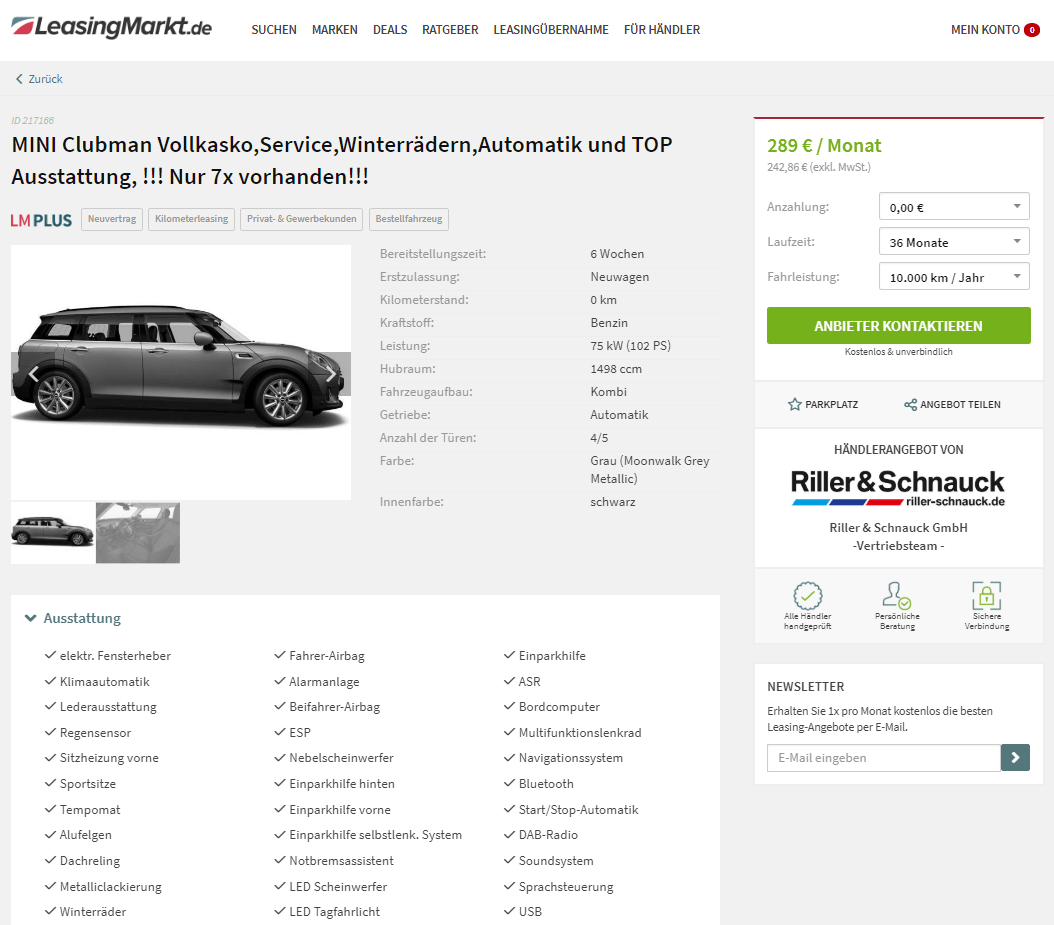
Task: Show the previous car image arrow
Action: coord(34,374)
